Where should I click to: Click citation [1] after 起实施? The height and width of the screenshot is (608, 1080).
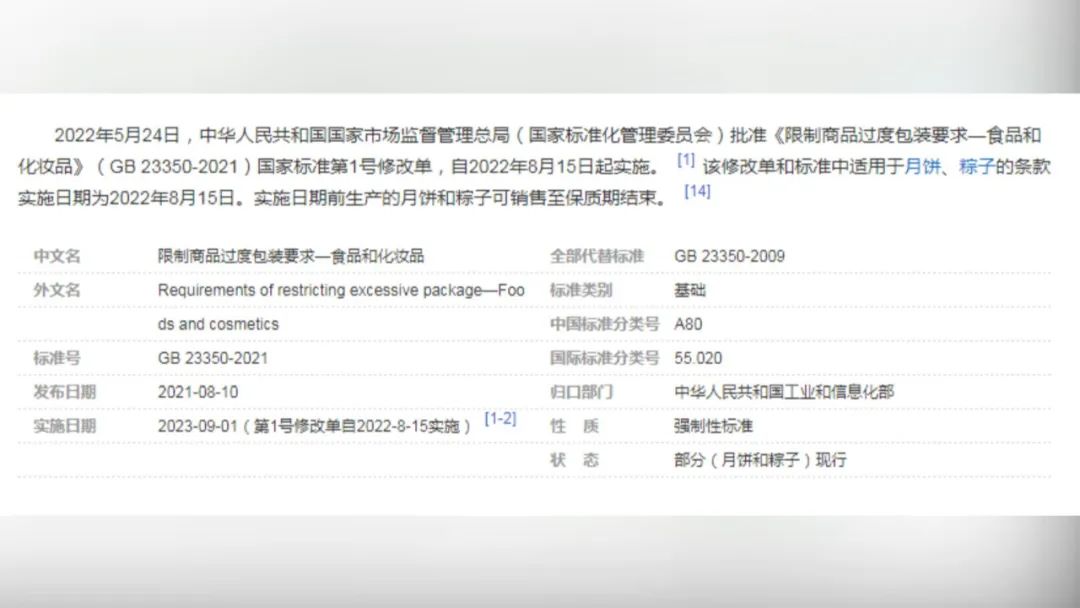(686, 160)
